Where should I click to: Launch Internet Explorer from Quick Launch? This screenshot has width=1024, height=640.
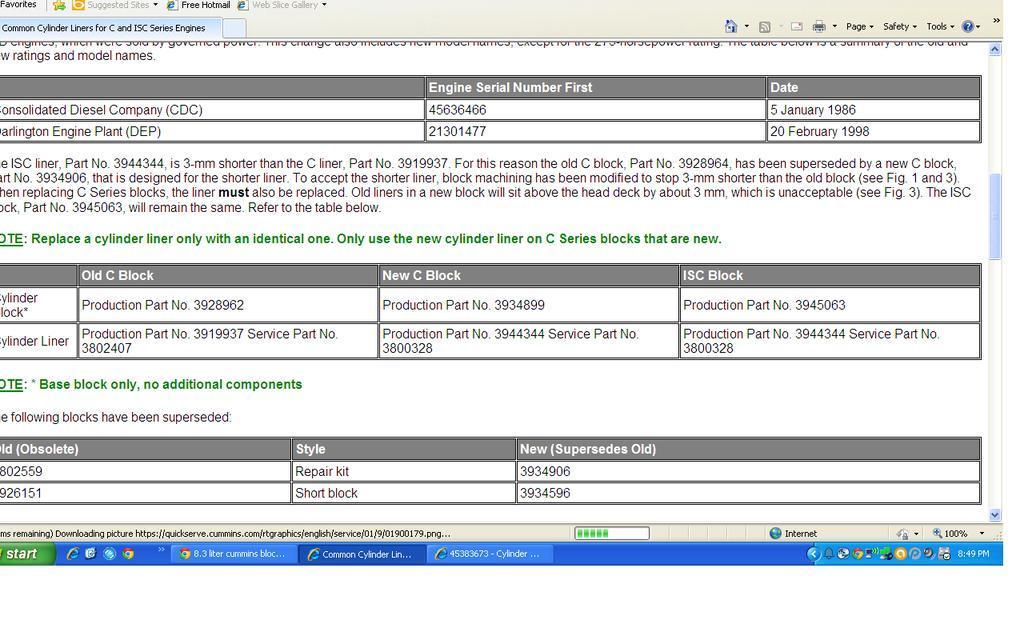(72, 554)
